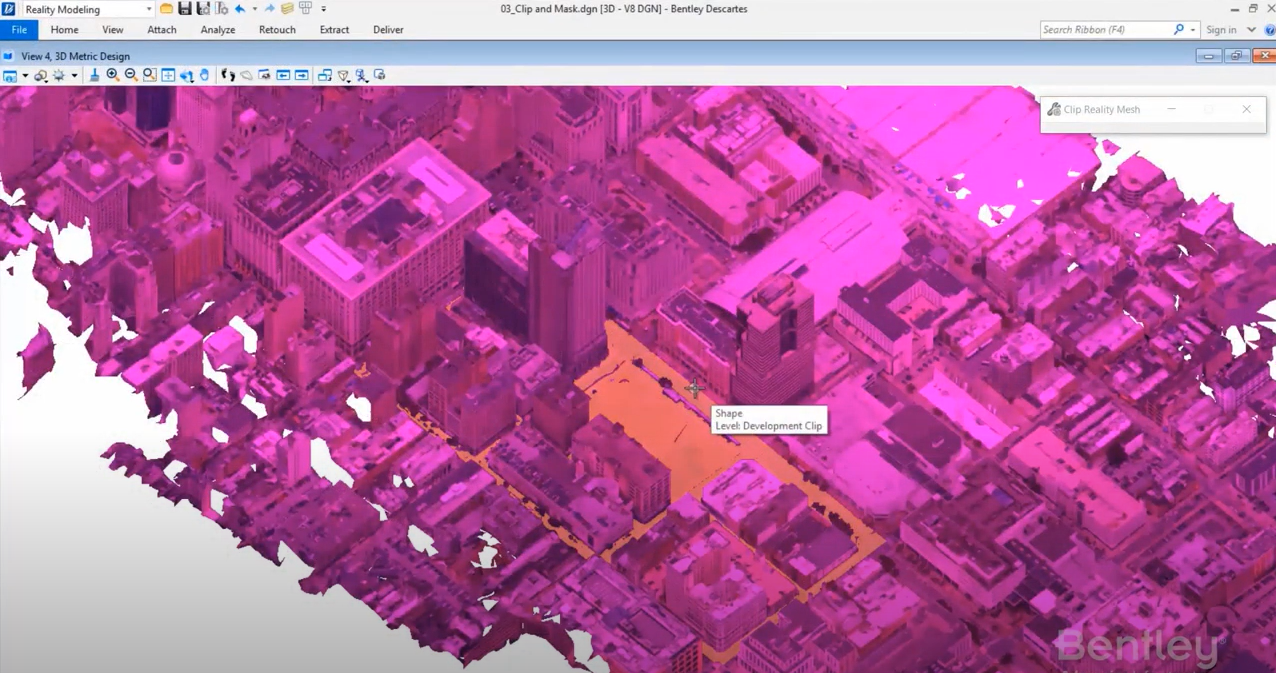Viewport: 1276px width, 673px height.
Task: Minimize the View 4 window
Action: click(1209, 56)
